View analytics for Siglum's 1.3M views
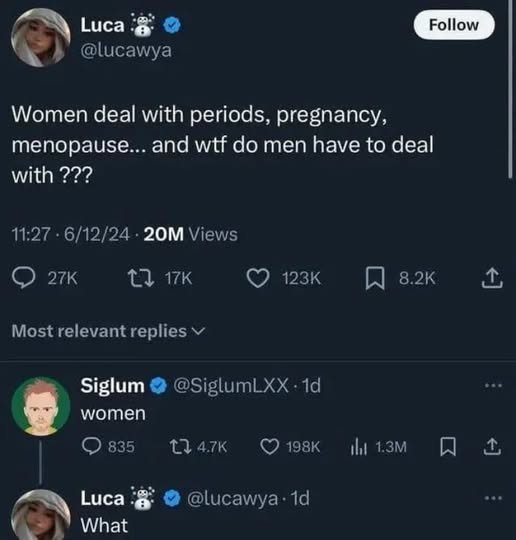The width and height of the screenshot is (516, 540). coord(359,447)
